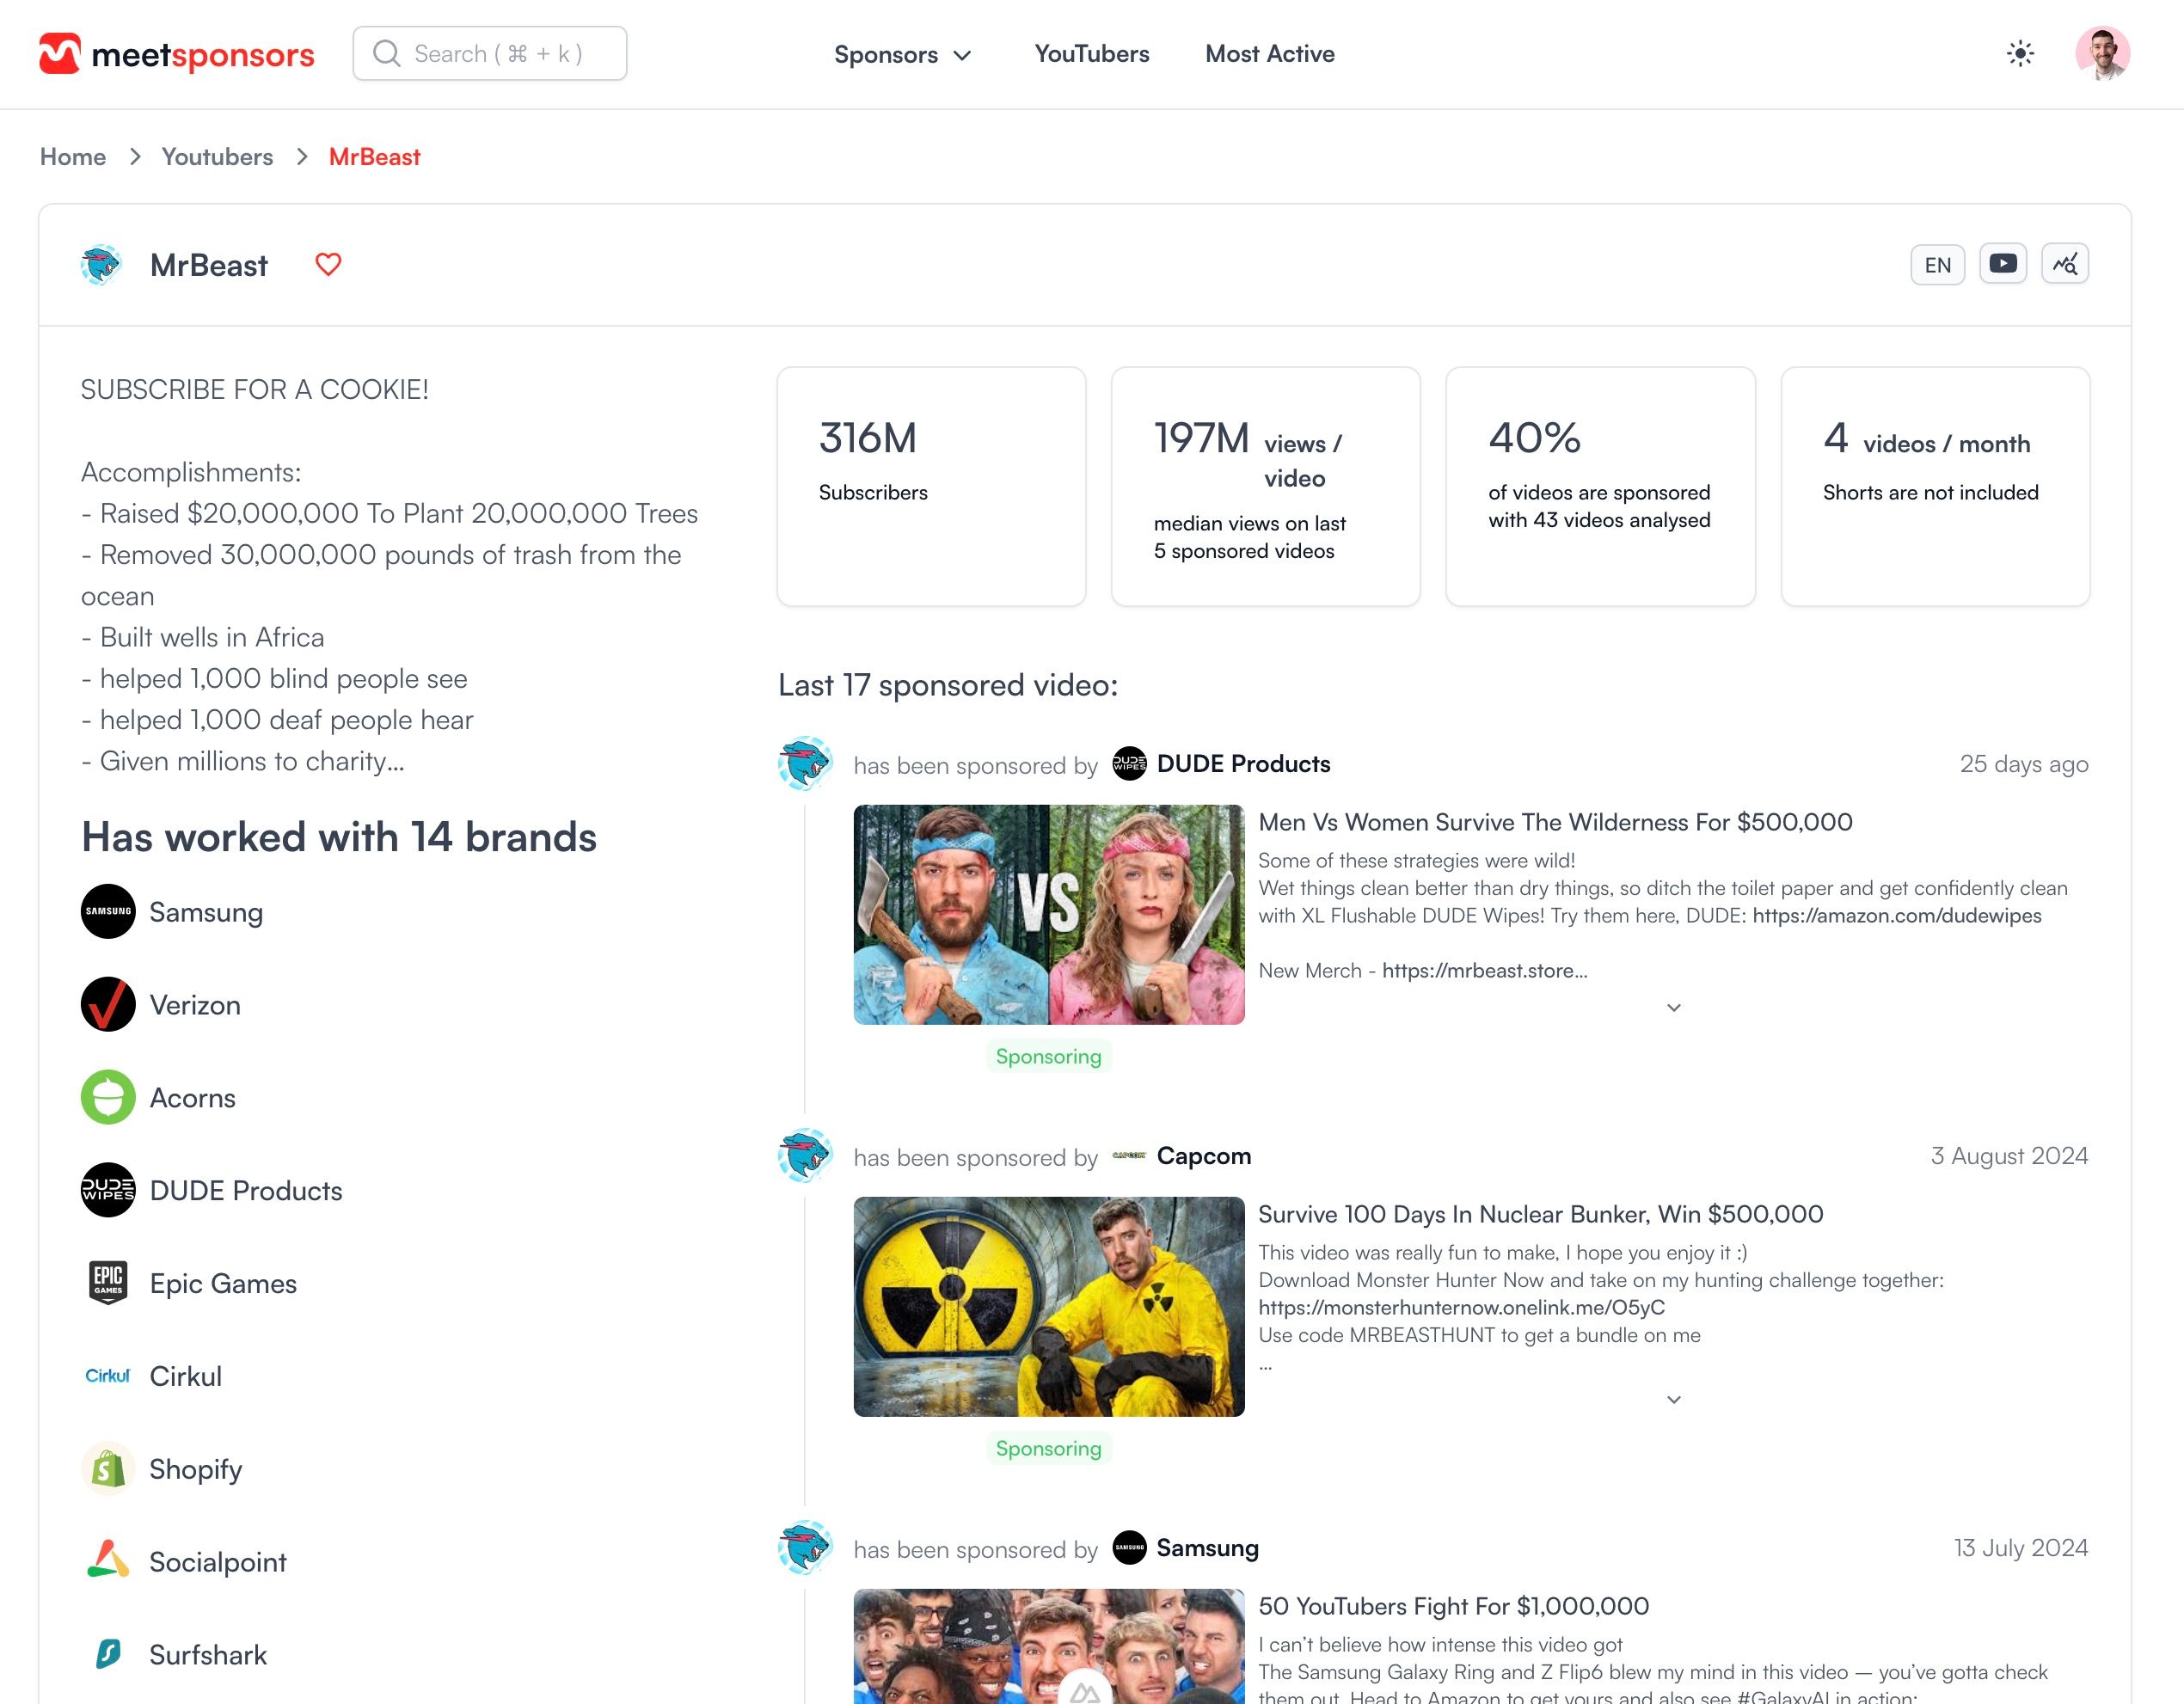Click the heart/favorite icon on MrBeast
This screenshot has width=2184, height=1704.
pyautogui.click(x=328, y=264)
